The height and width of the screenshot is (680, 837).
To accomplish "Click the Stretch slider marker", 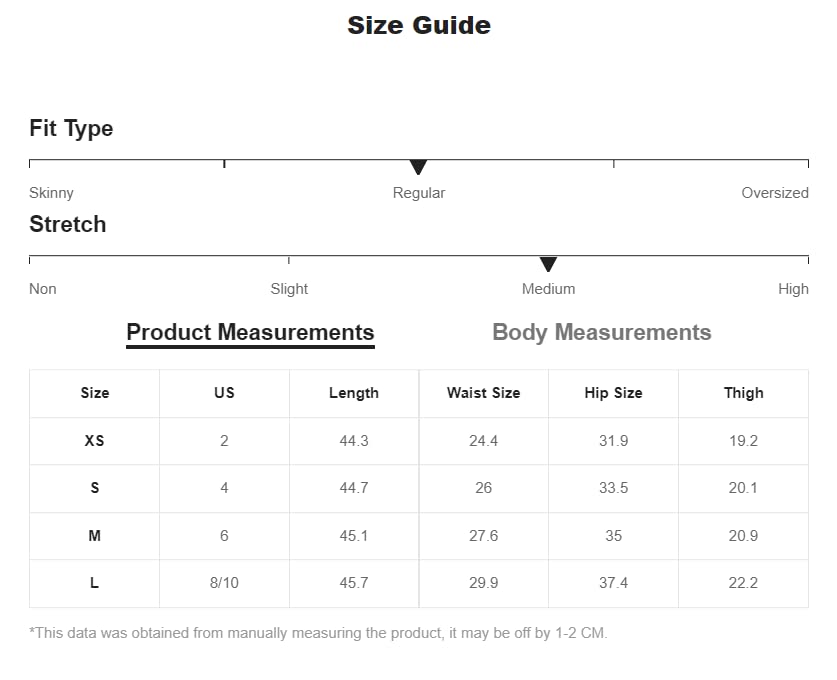I will coord(548,264).
